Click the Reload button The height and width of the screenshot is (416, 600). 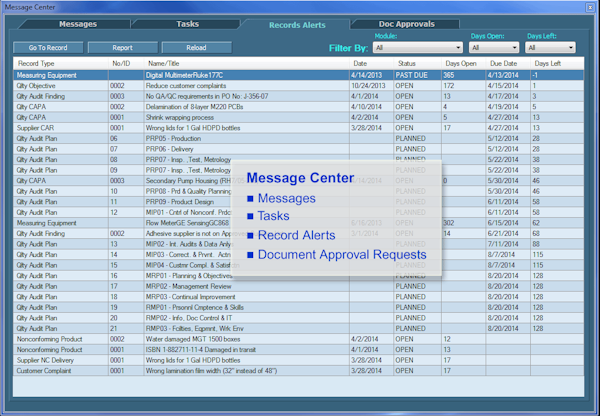pyautogui.click(x=196, y=47)
